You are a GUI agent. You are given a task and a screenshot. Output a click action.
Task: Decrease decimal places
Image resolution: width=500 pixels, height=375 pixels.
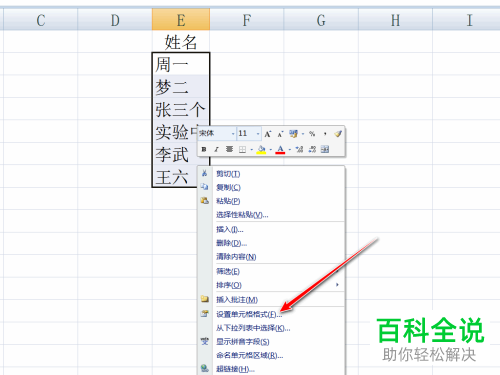pyautogui.click(x=312, y=149)
